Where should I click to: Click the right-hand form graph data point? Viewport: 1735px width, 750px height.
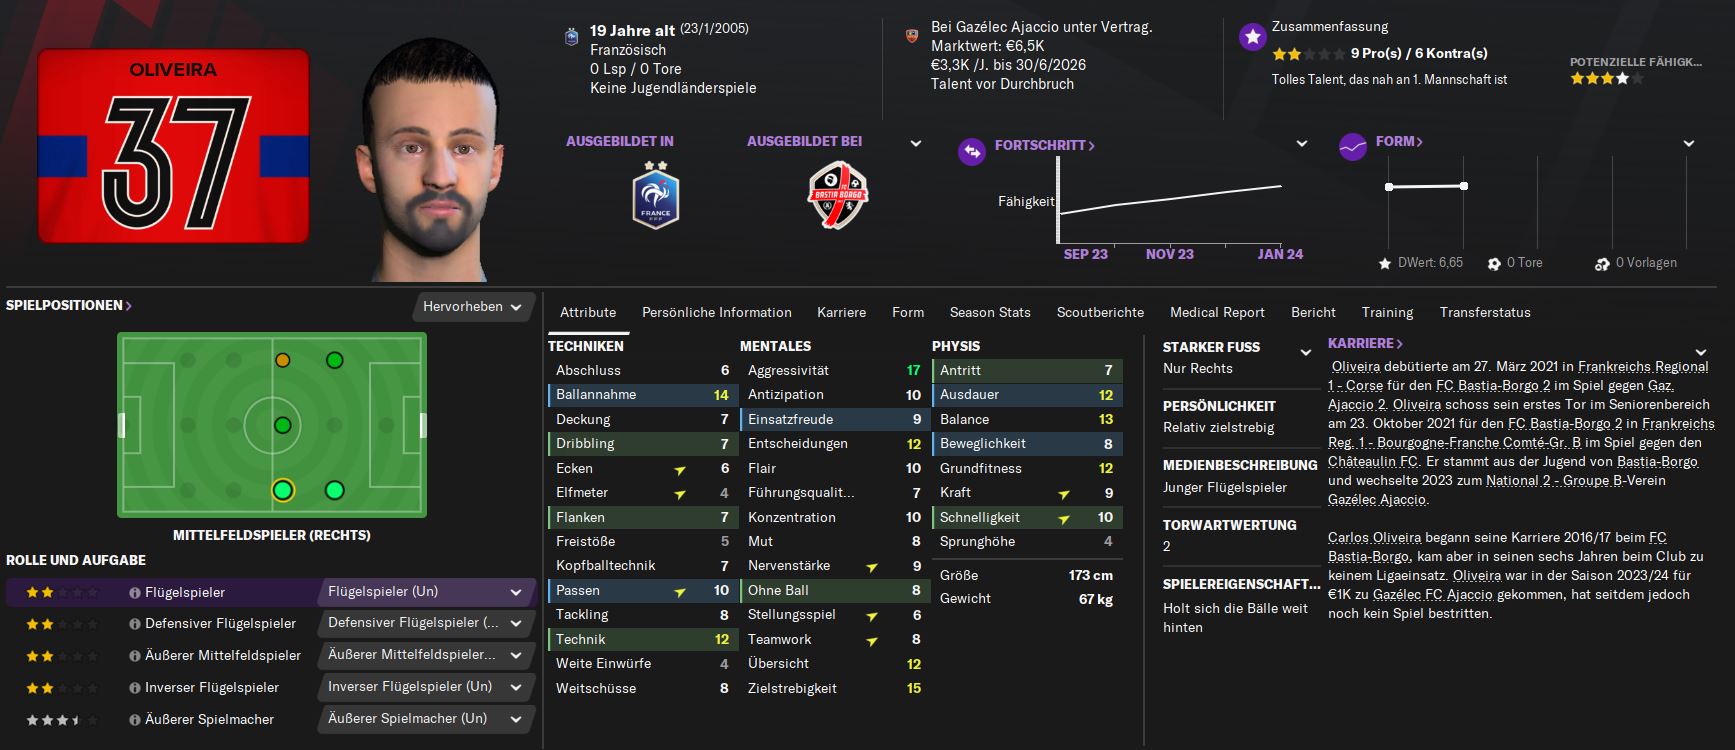(x=1464, y=186)
